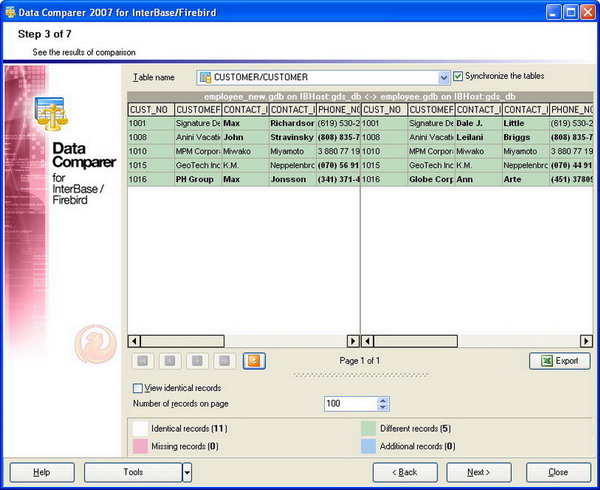
Task: Open the Table name dropdown arrow
Action: [x=443, y=78]
